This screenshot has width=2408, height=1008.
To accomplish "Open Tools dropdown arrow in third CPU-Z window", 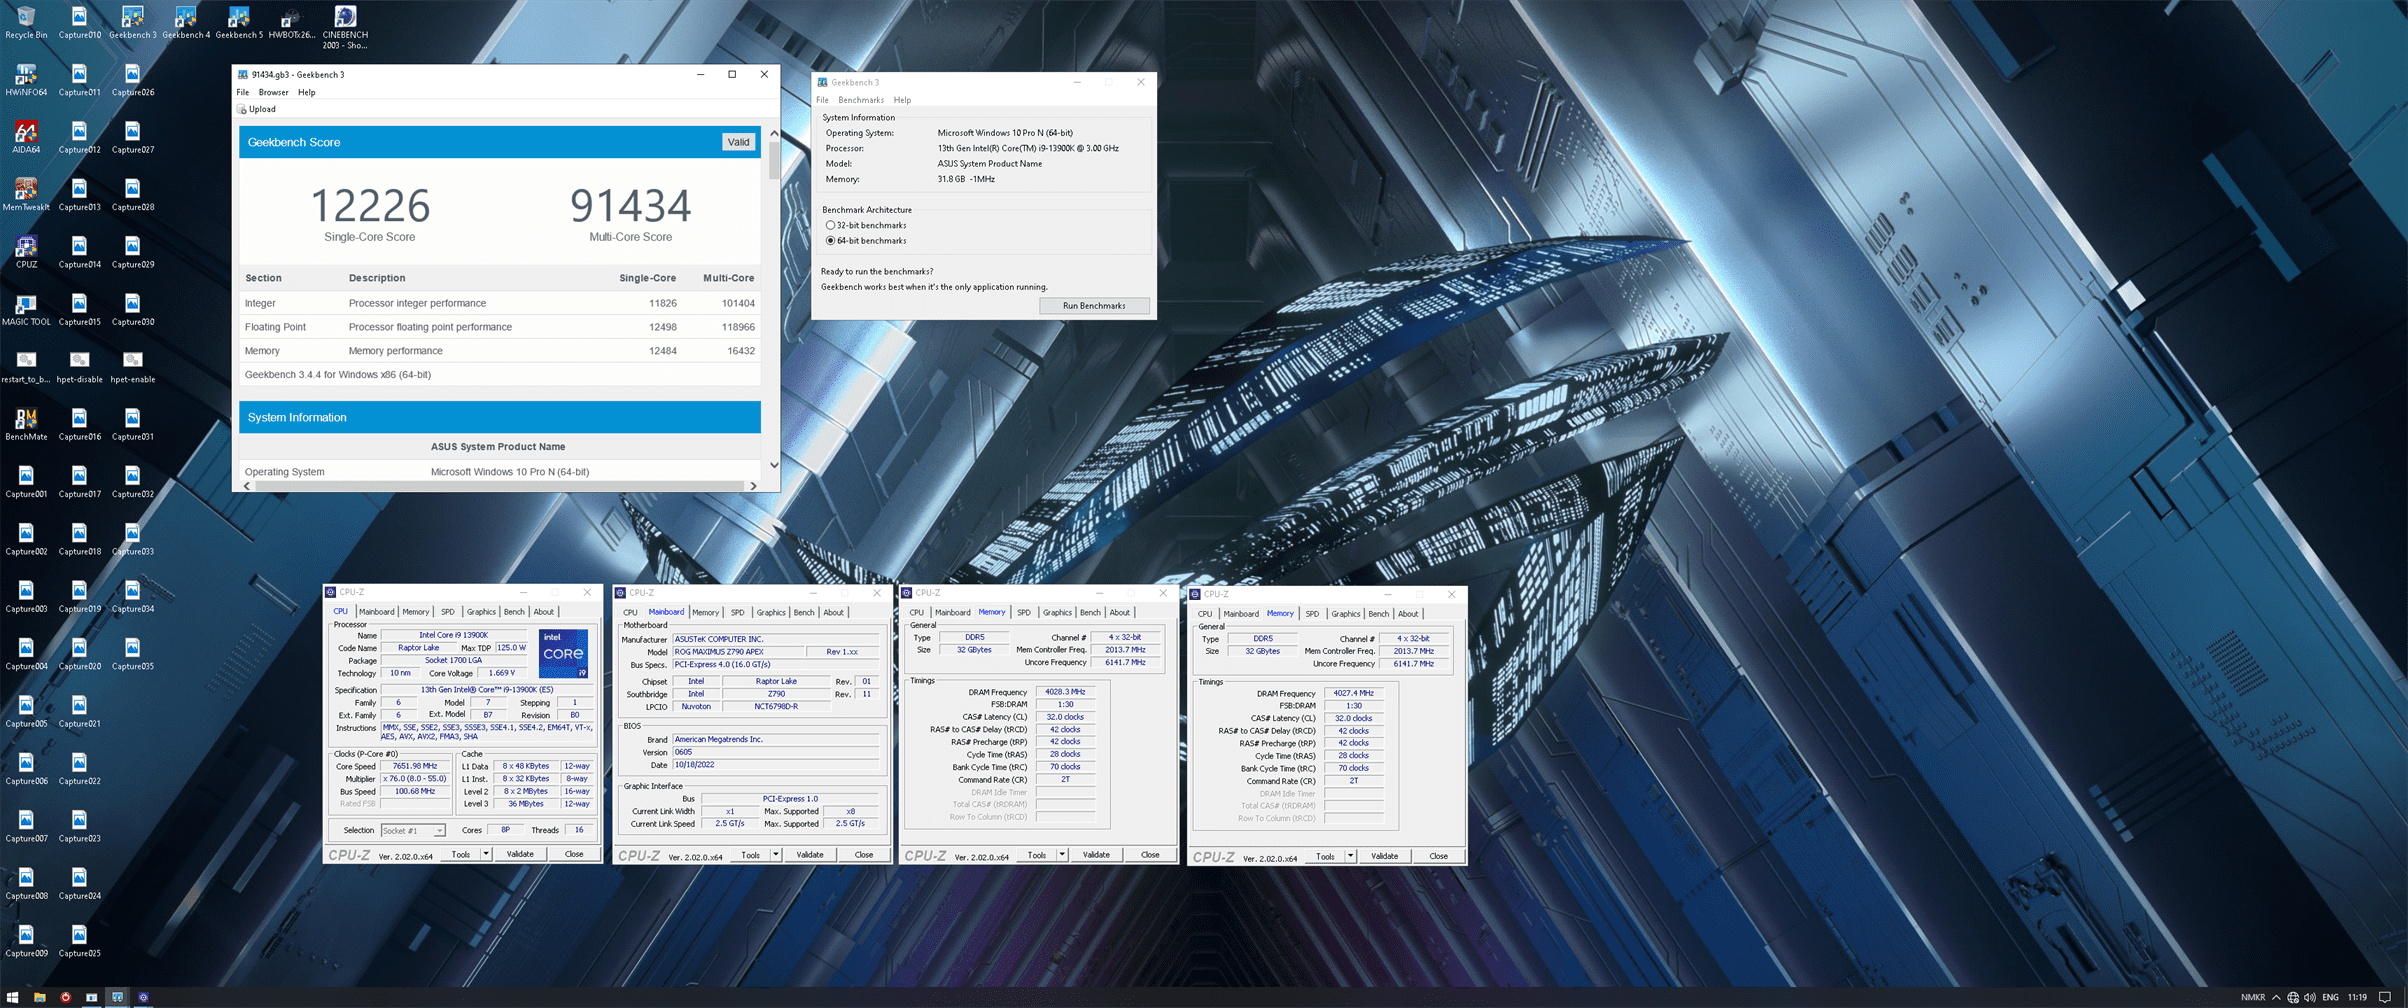I will pyautogui.click(x=1062, y=855).
